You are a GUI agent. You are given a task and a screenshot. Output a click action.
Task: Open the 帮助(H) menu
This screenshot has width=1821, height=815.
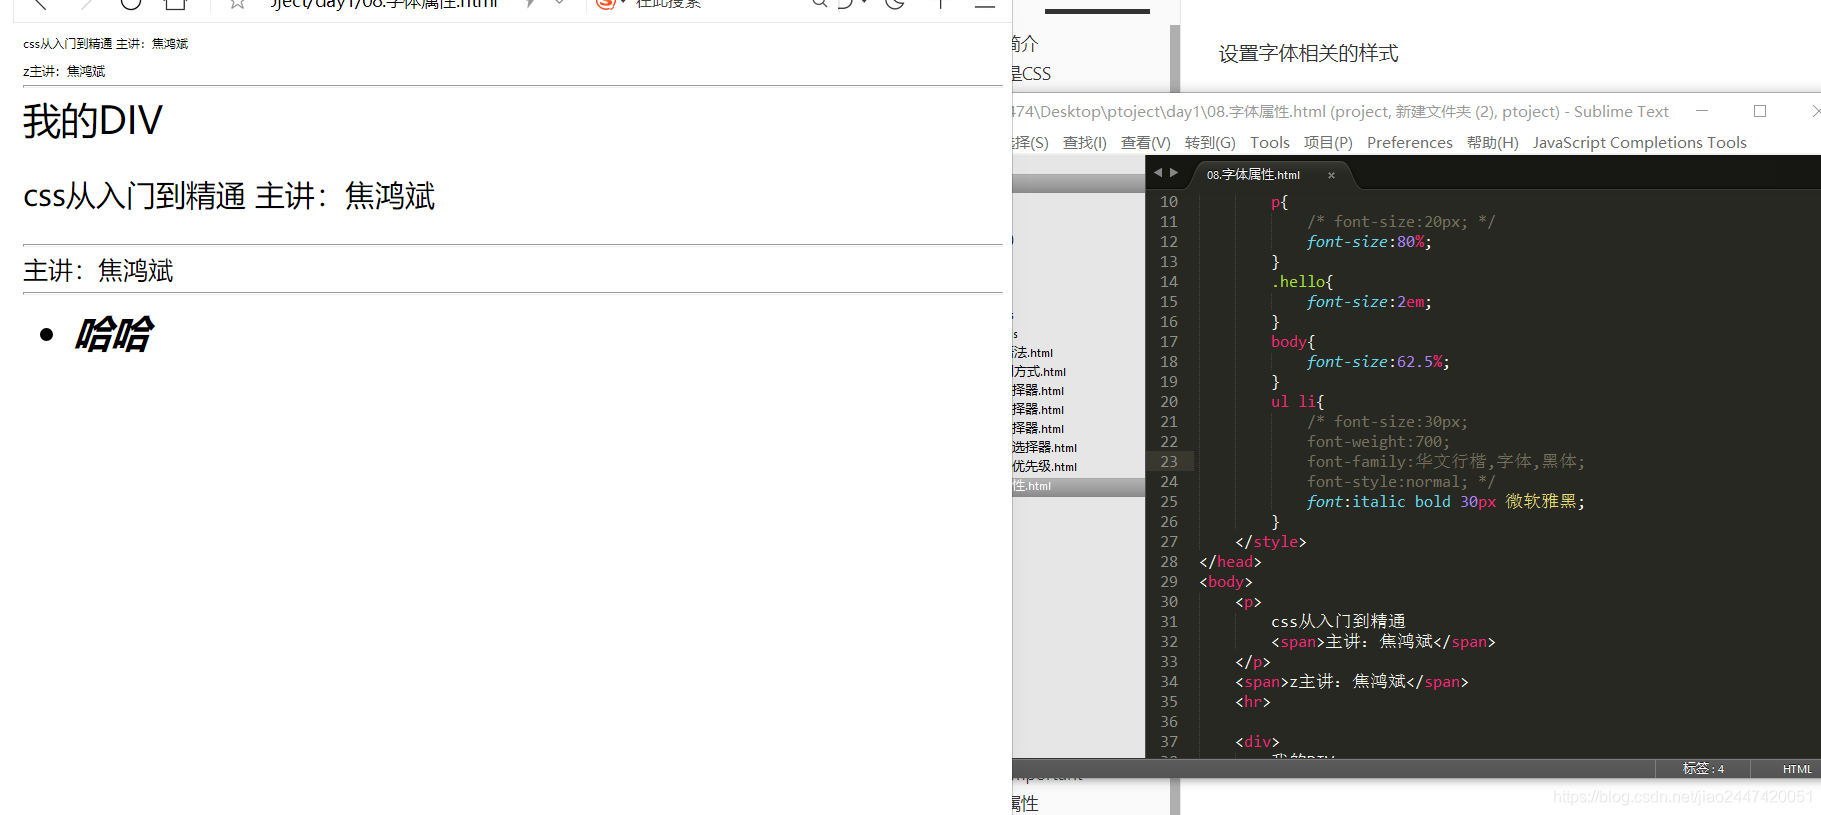click(1493, 143)
